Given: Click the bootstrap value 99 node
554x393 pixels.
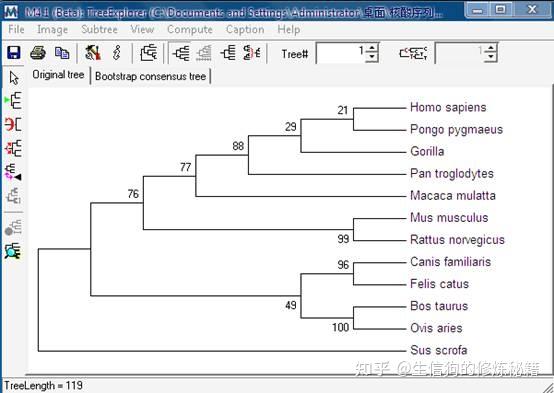Looking at the screenshot, I should coord(343,239).
